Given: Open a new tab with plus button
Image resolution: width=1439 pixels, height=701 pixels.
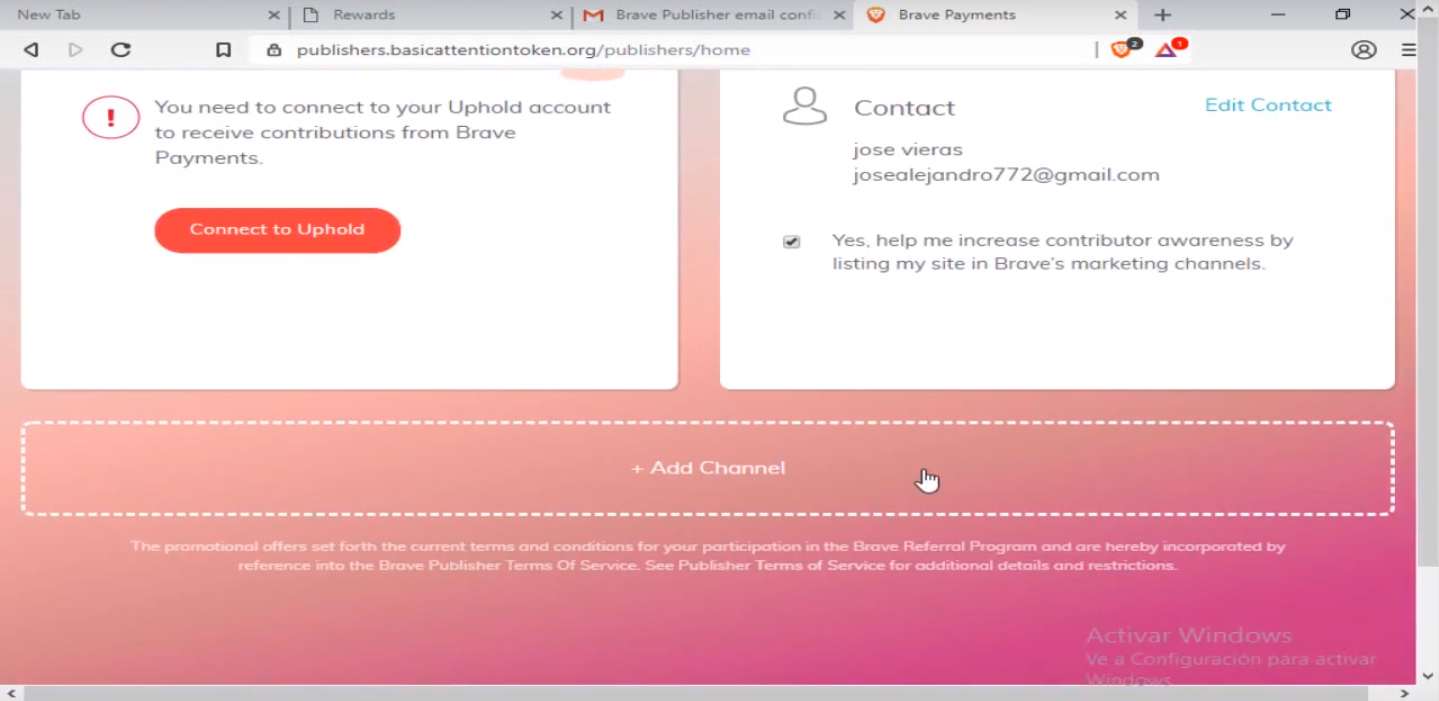Looking at the screenshot, I should point(1162,15).
